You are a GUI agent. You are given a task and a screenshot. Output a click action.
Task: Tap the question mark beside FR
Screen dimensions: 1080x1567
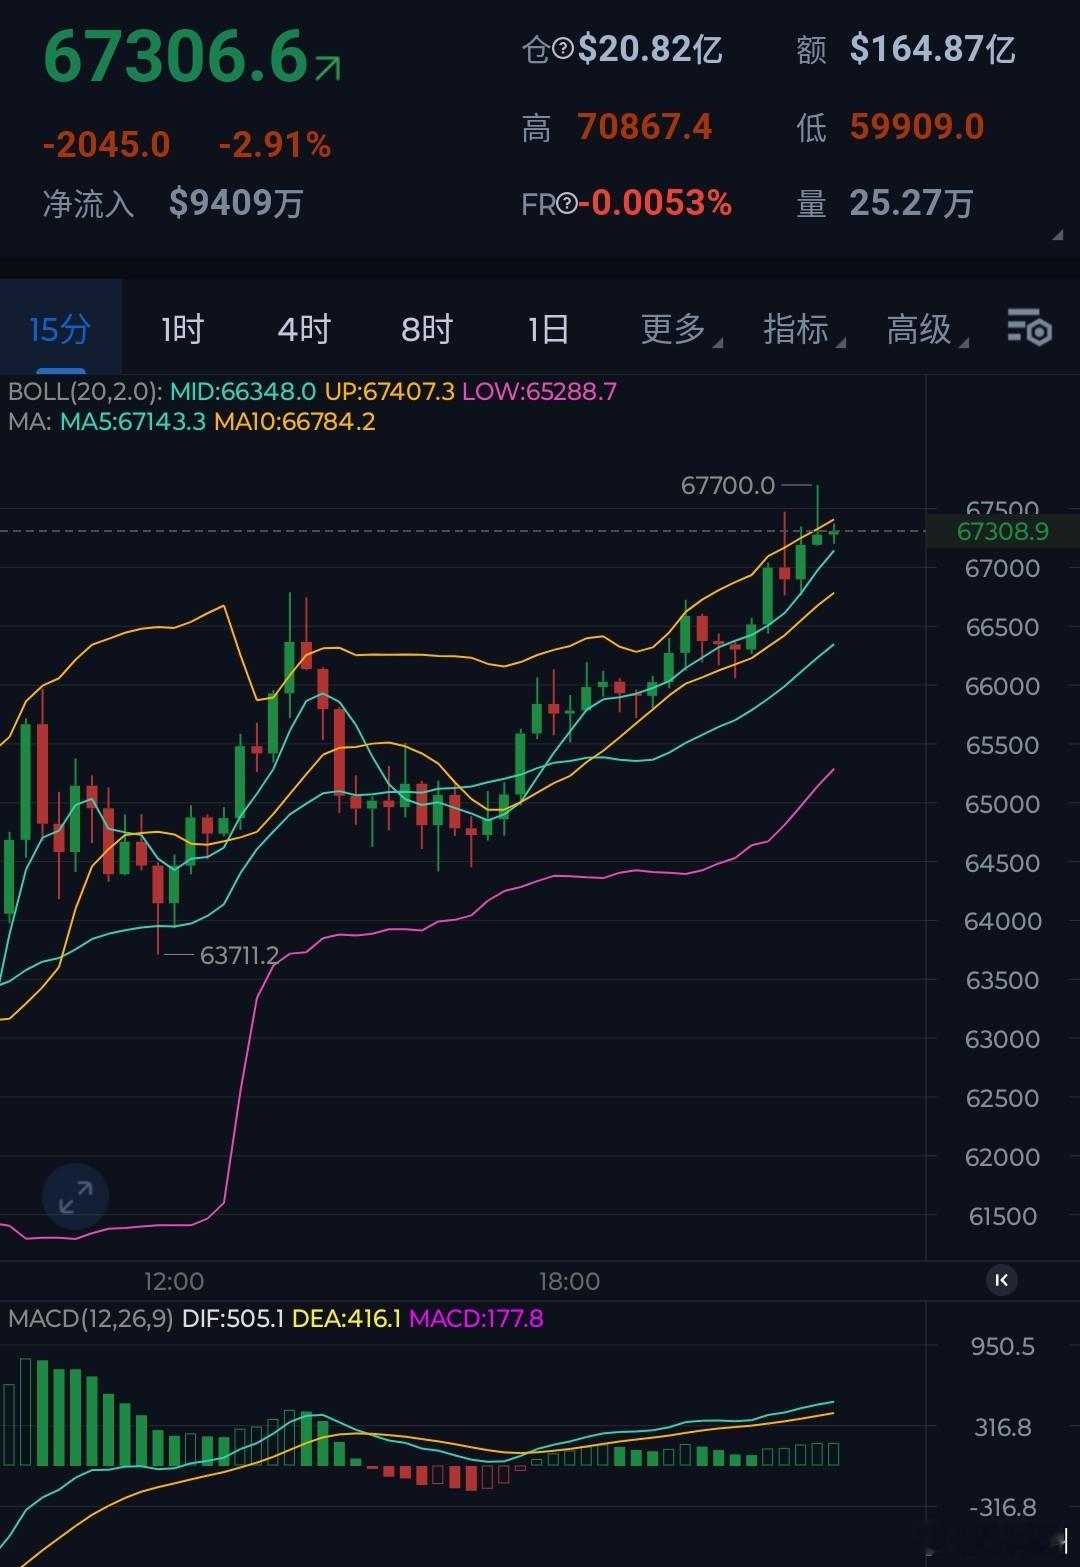[x=566, y=205]
